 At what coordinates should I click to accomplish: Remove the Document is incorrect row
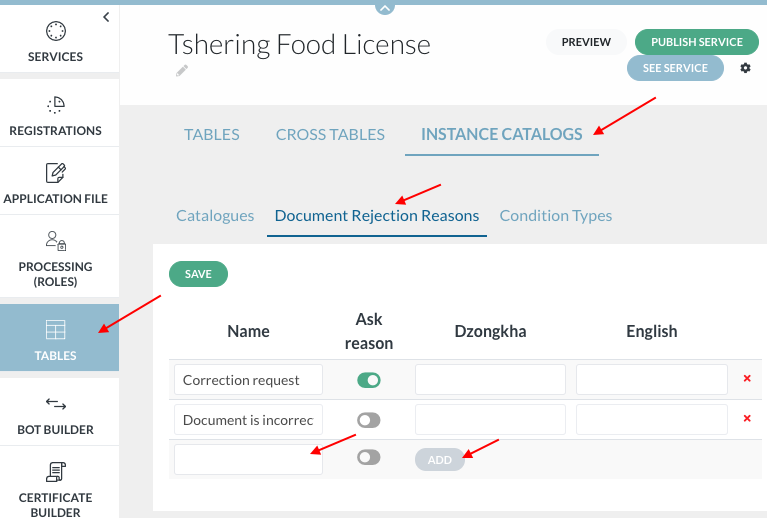pos(747,418)
